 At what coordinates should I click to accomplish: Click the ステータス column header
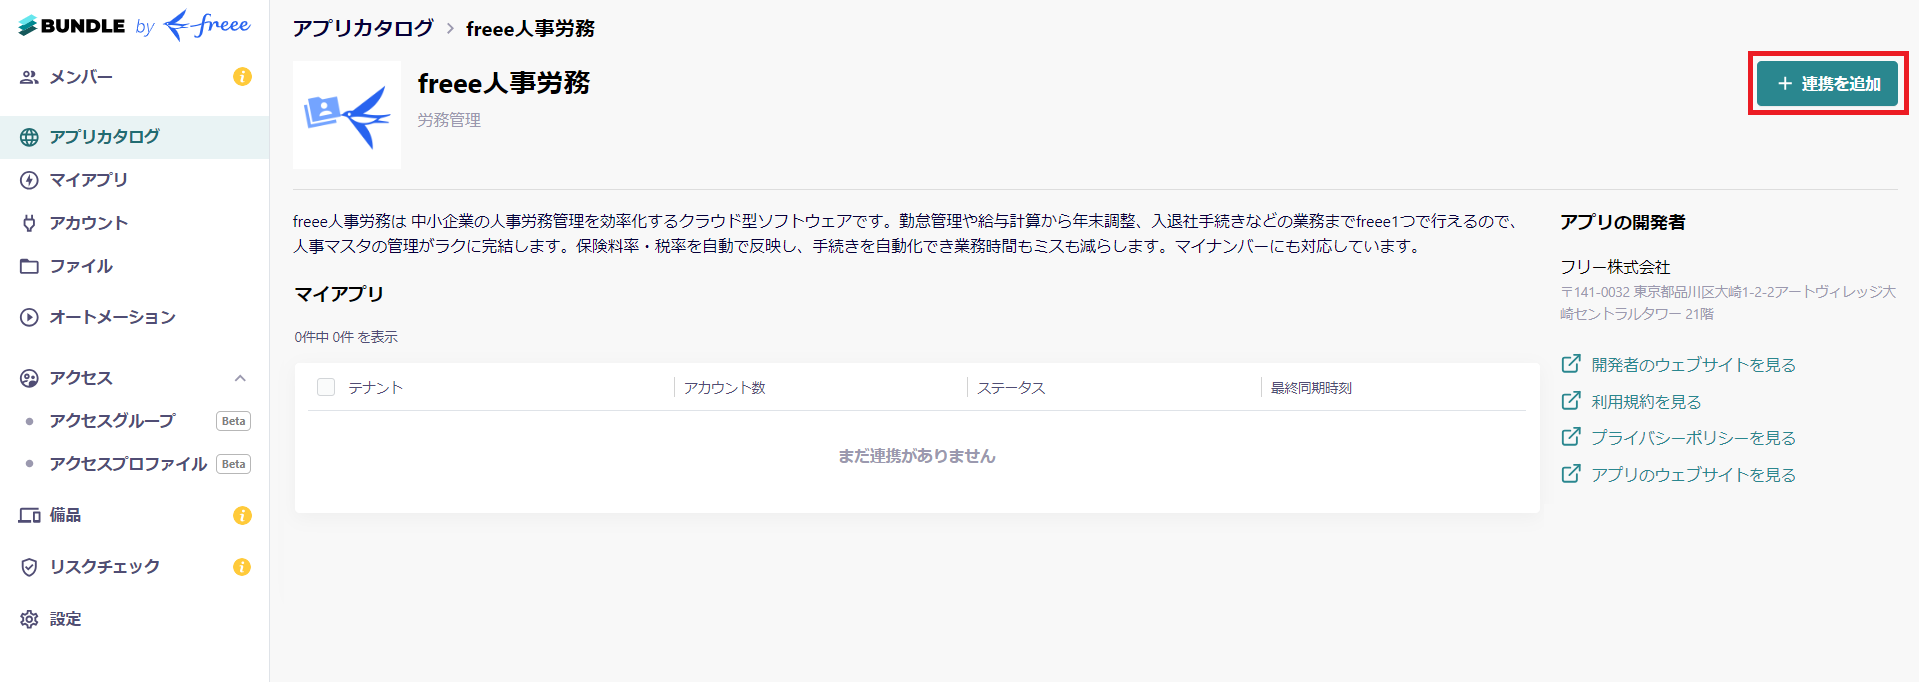tap(1011, 388)
